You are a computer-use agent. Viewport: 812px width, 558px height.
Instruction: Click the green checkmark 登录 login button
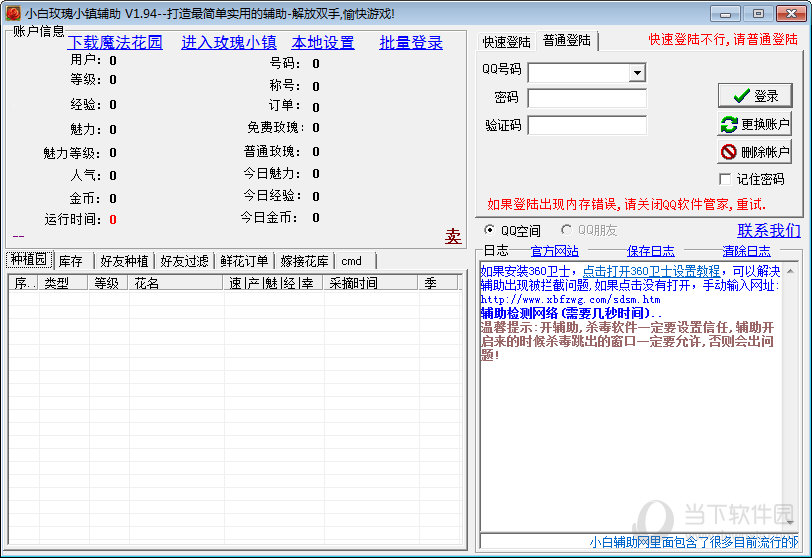coord(755,96)
